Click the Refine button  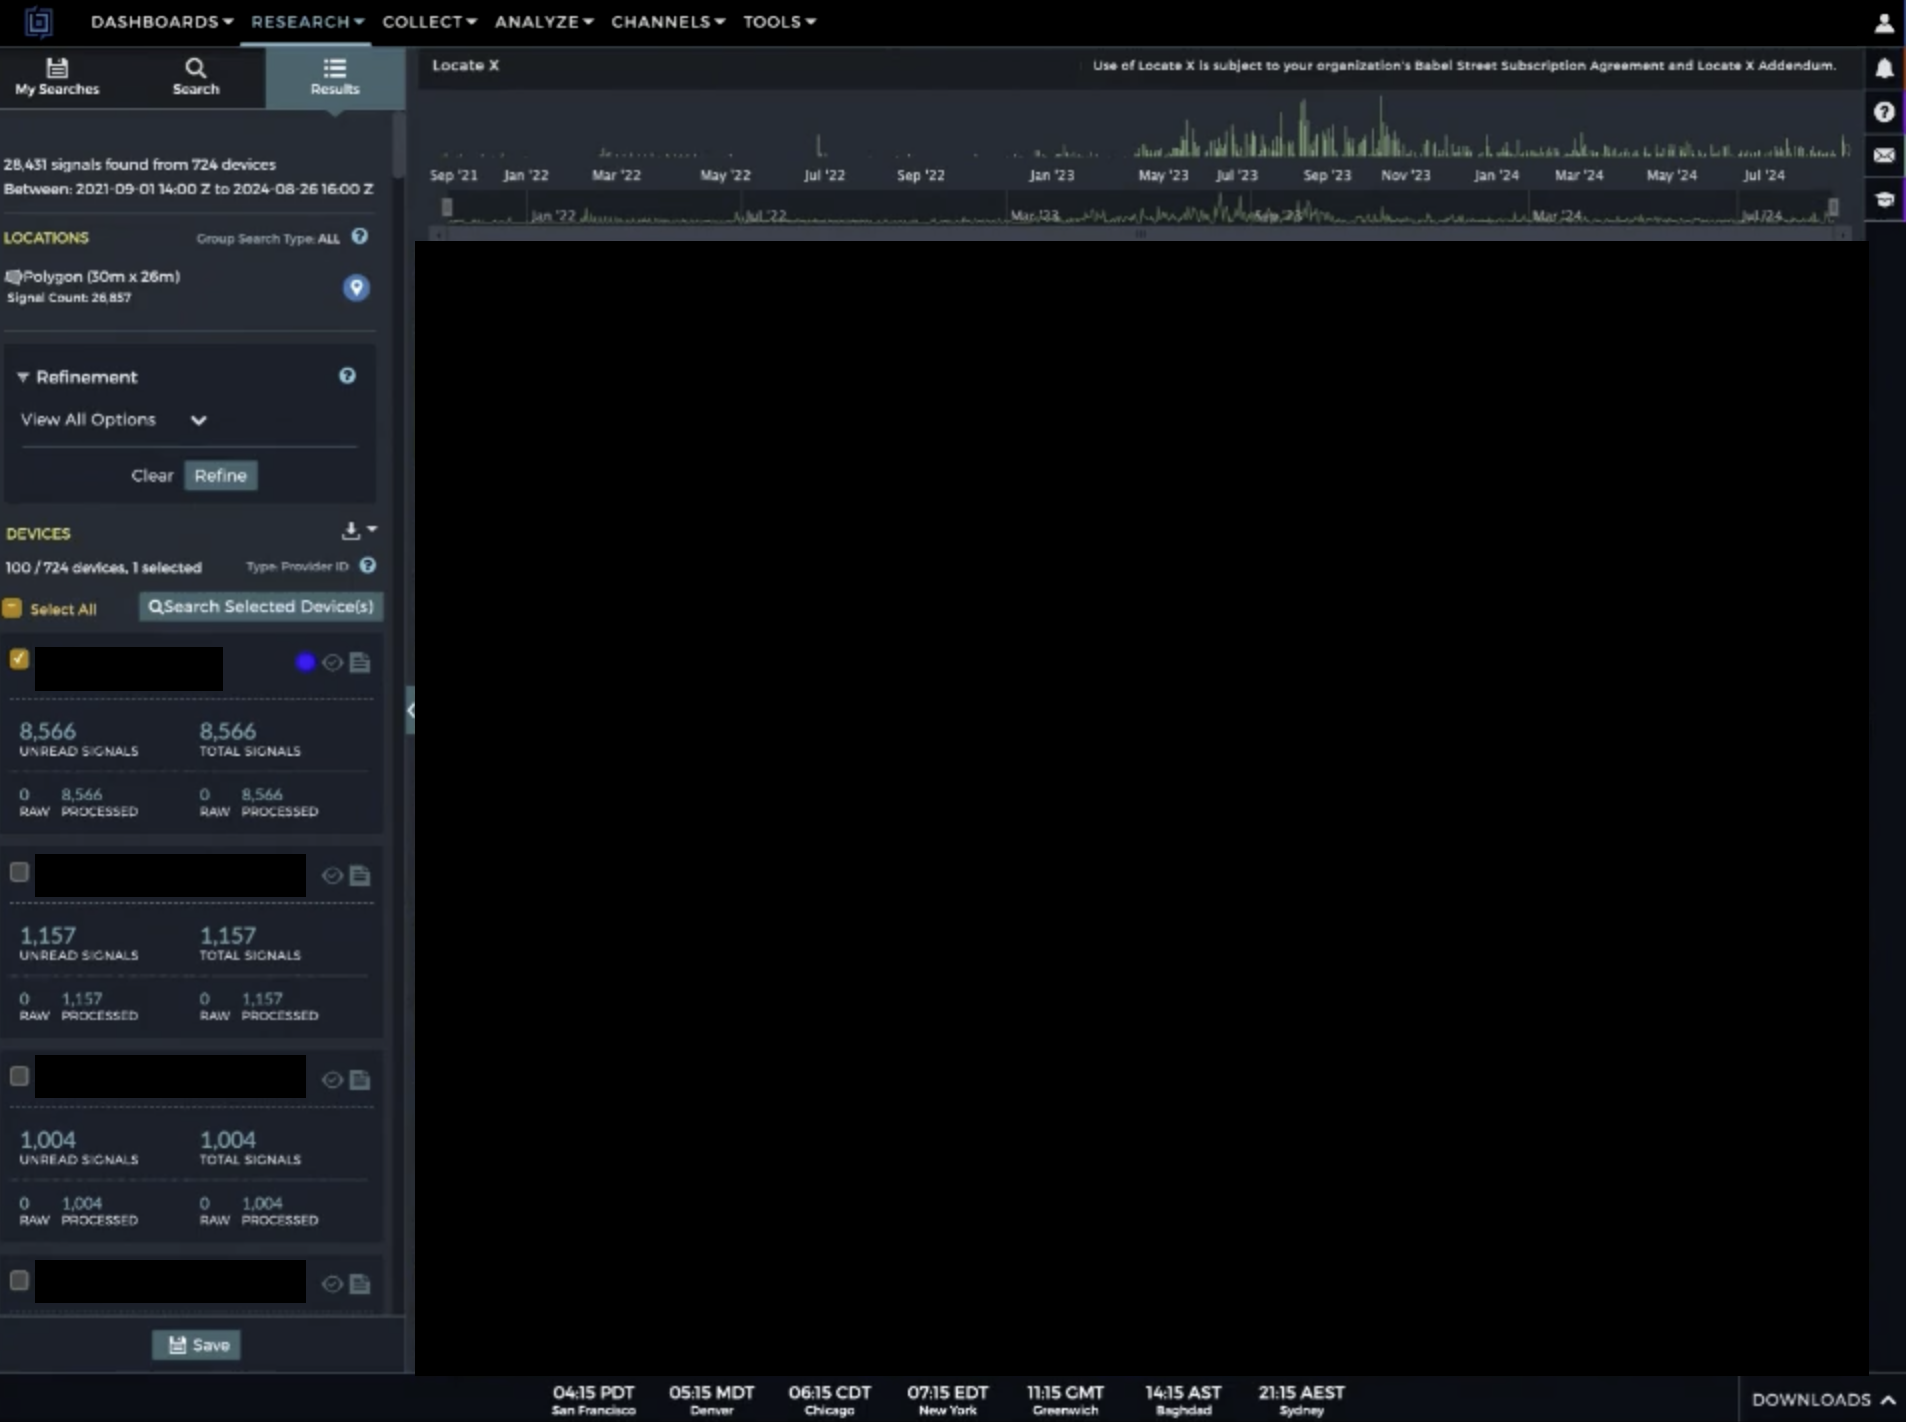[x=220, y=476]
